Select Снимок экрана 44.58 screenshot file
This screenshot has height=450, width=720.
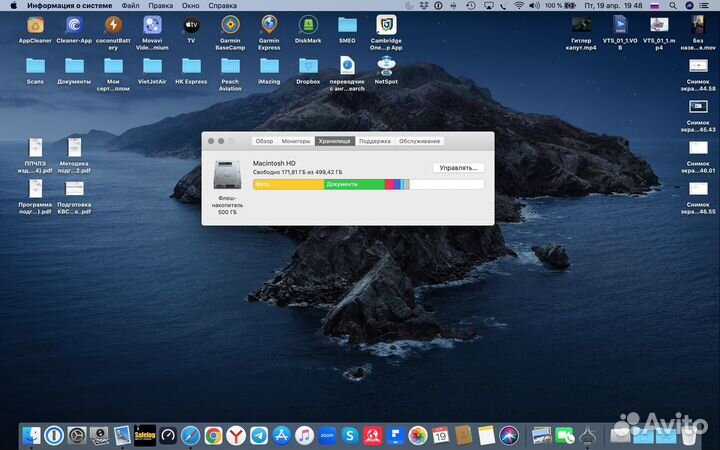point(698,66)
